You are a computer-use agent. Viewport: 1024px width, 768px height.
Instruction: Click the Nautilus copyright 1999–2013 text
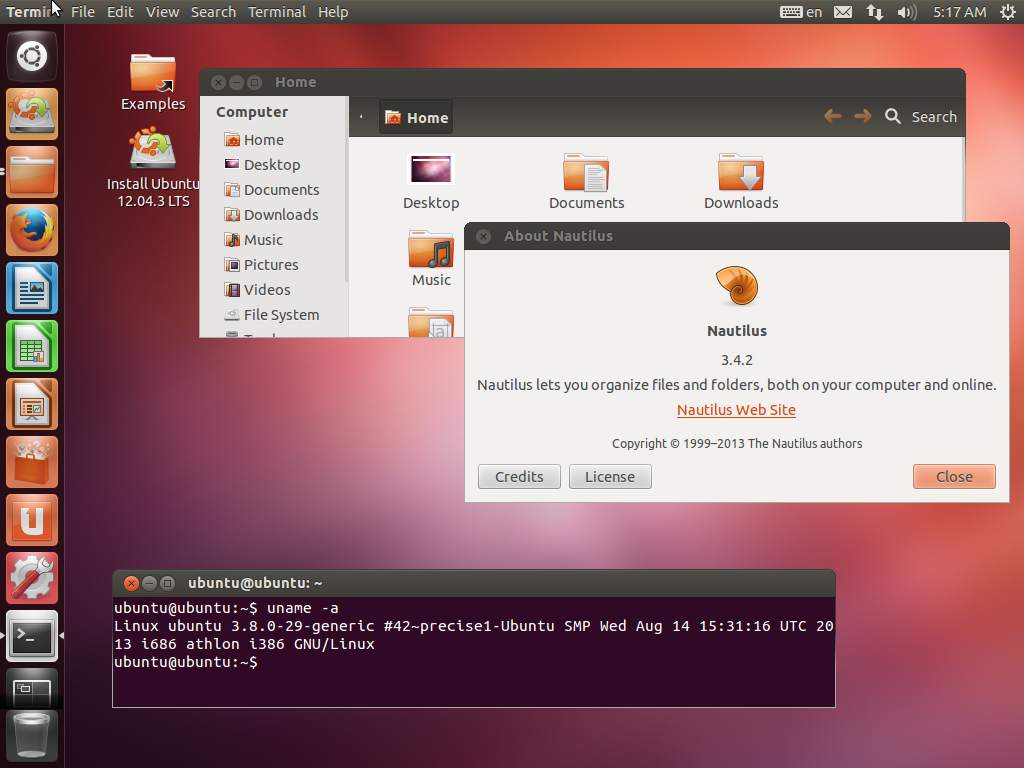coord(737,443)
